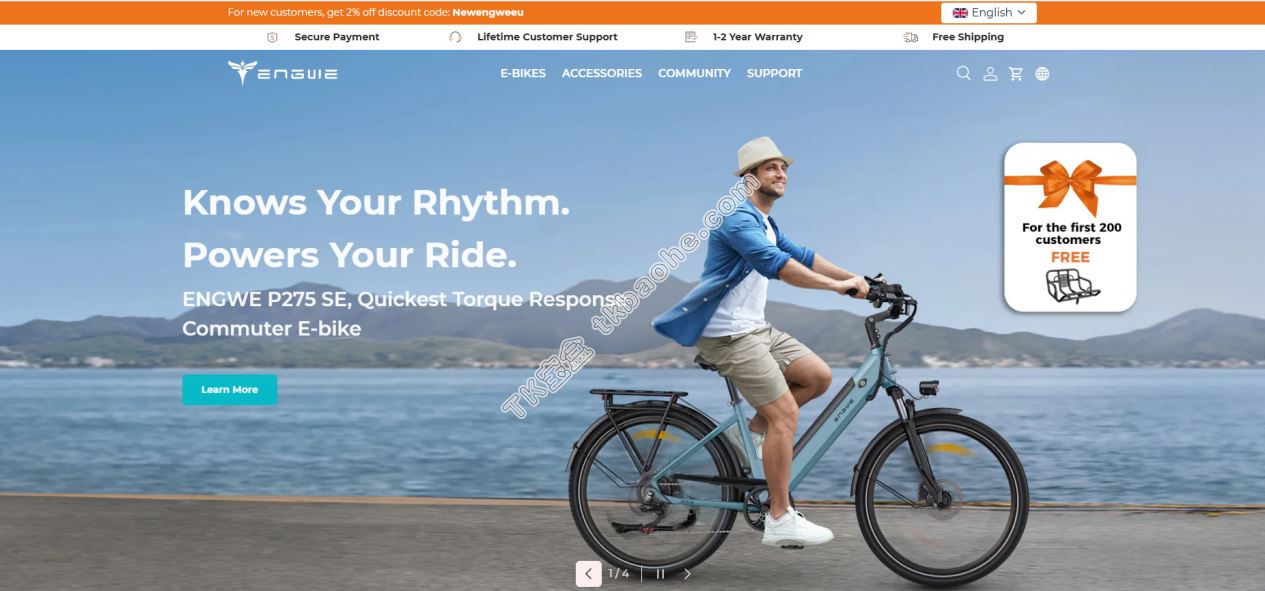
Task: Click the Secure Payment shield icon
Action: (x=273, y=37)
